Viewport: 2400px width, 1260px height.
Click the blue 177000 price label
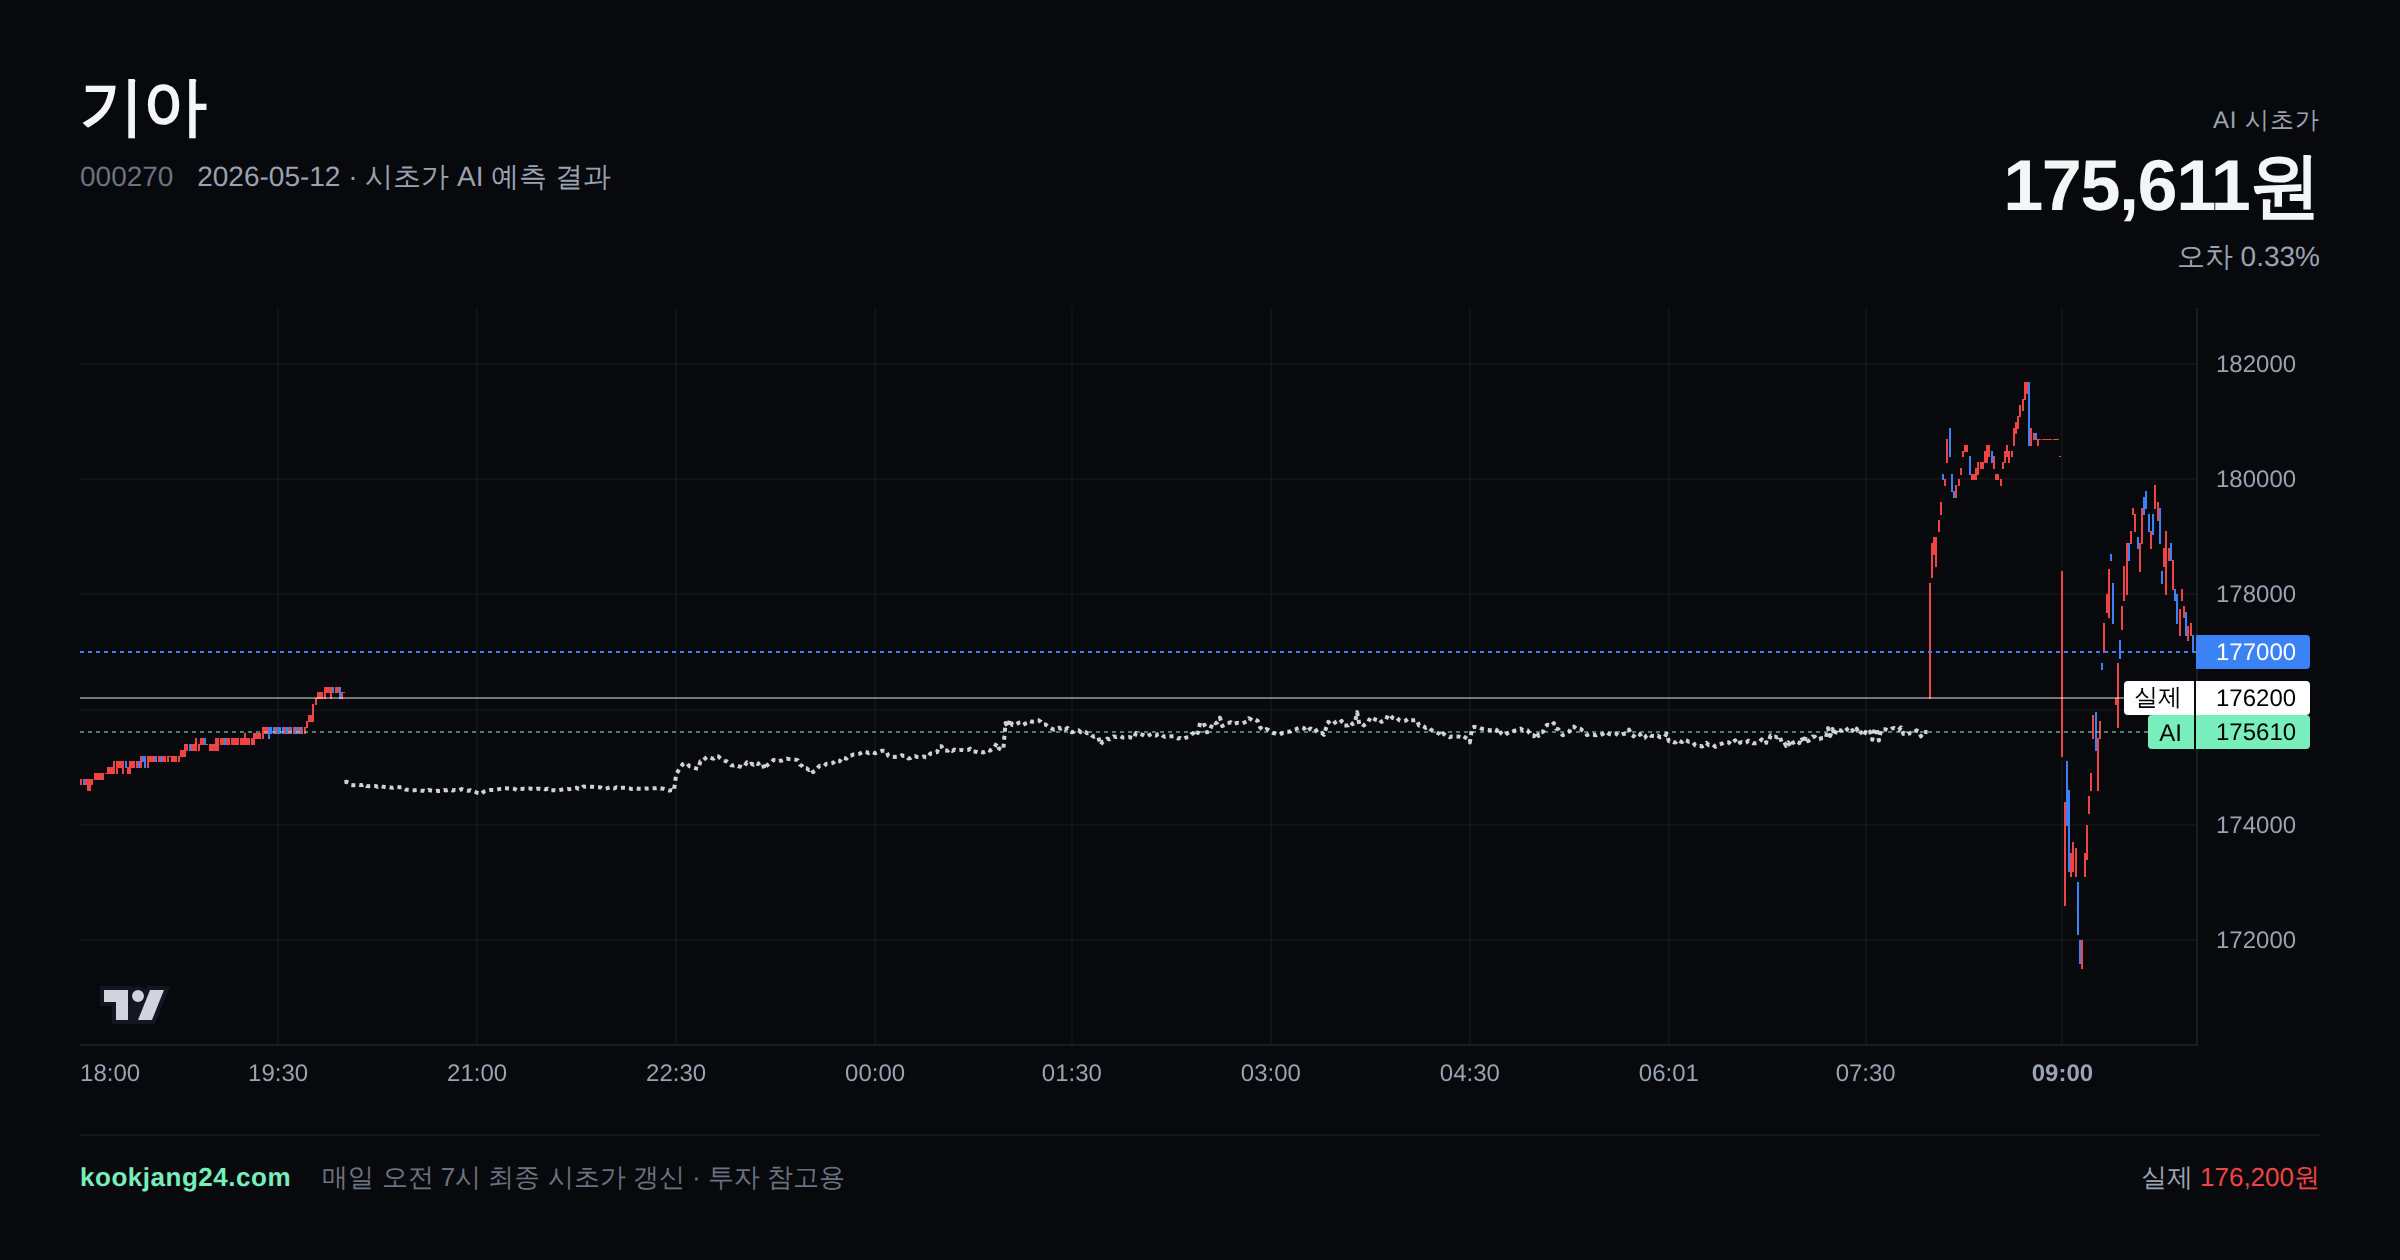click(x=2253, y=652)
